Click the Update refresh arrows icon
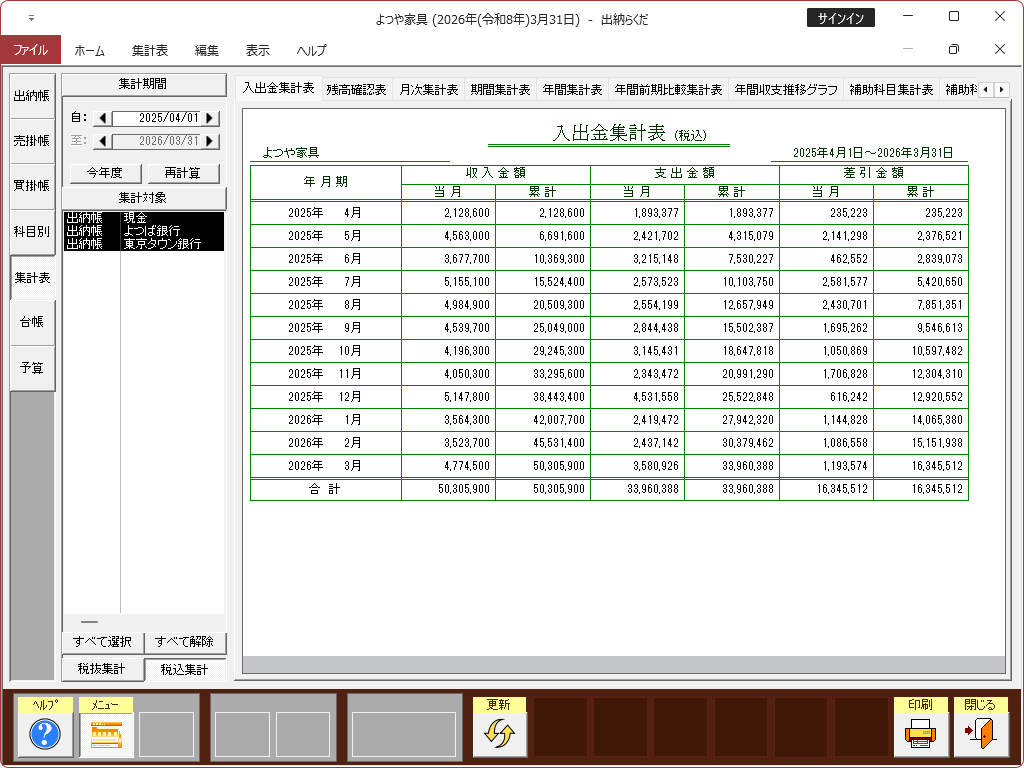Viewport: 1024px width, 768px height. [x=499, y=735]
